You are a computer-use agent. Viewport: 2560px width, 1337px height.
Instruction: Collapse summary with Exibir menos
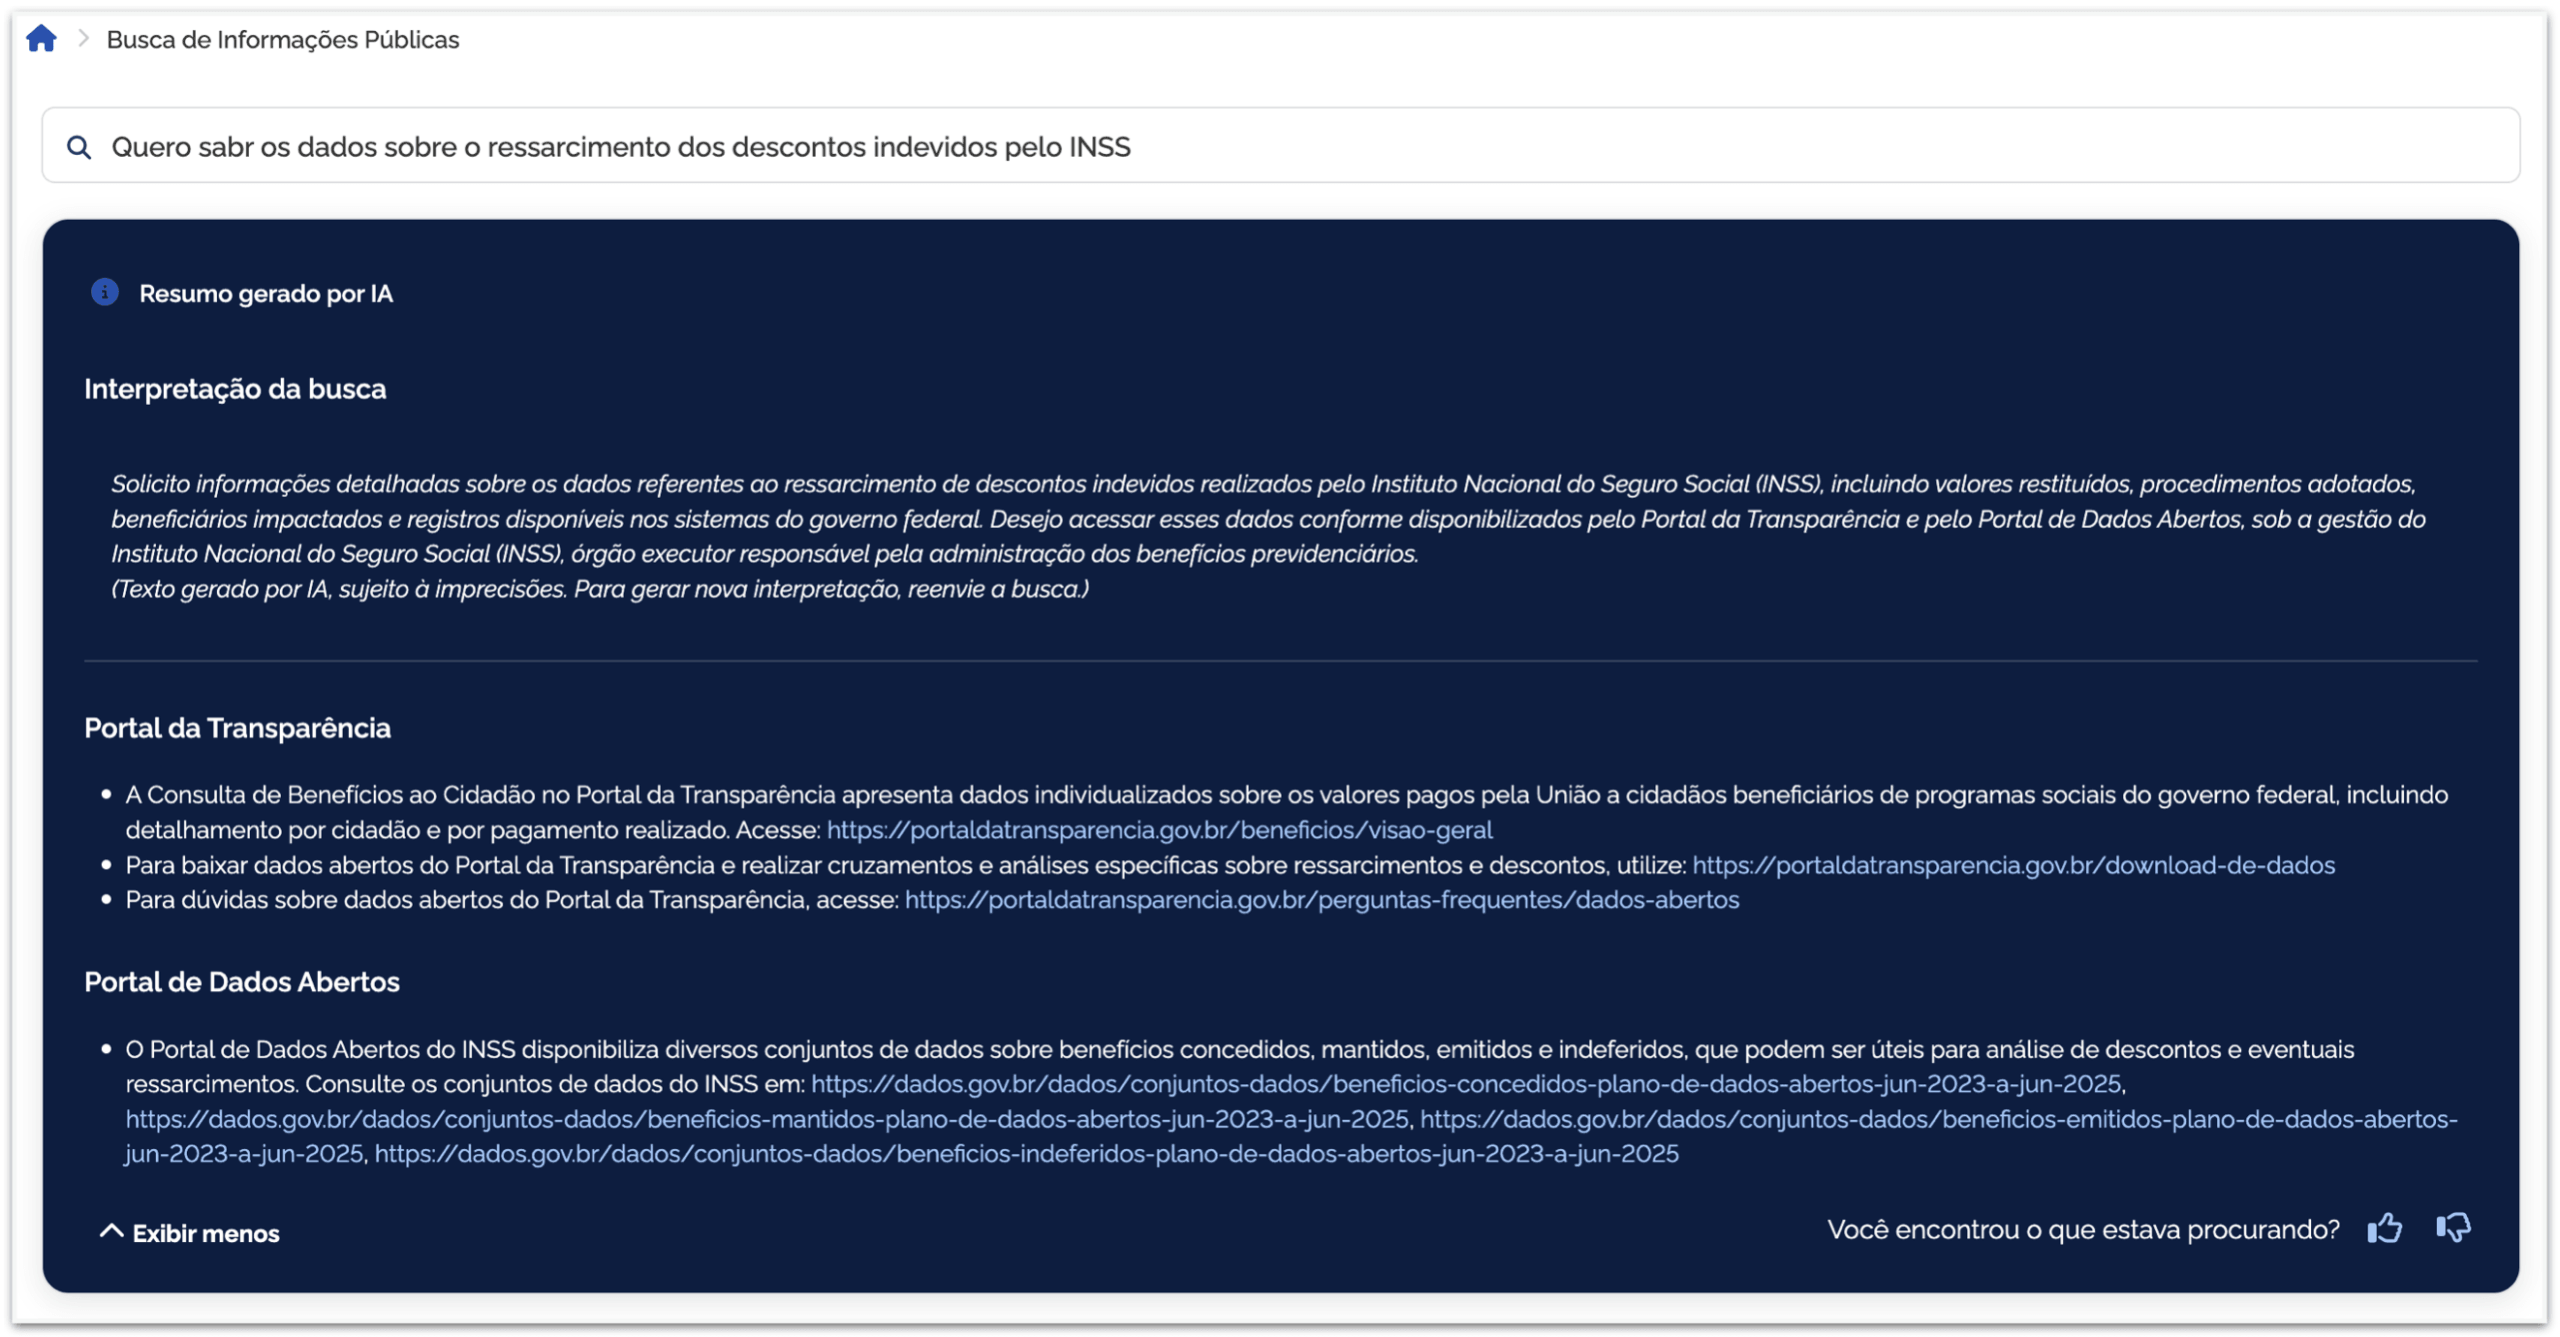coord(190,1233)
